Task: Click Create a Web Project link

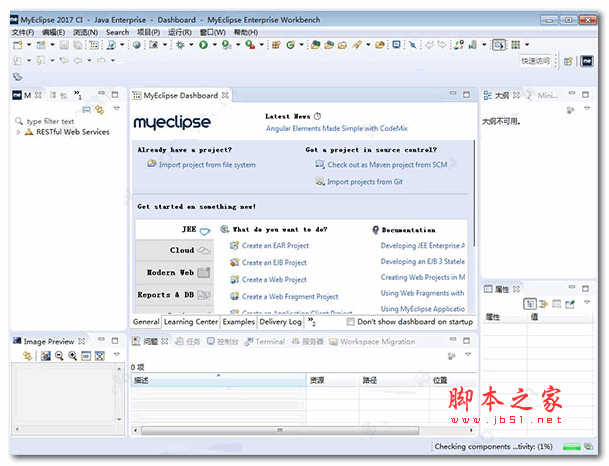Action: (274, 280)
